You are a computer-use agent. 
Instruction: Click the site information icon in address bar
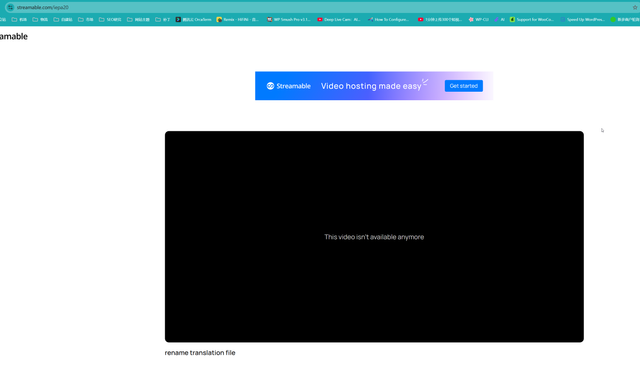[10, 7]
